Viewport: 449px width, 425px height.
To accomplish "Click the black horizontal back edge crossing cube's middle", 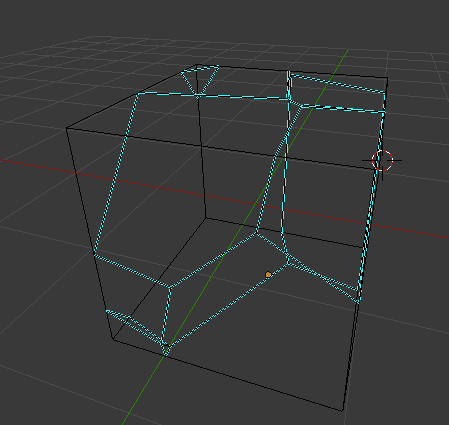I will tap(220, 148).
